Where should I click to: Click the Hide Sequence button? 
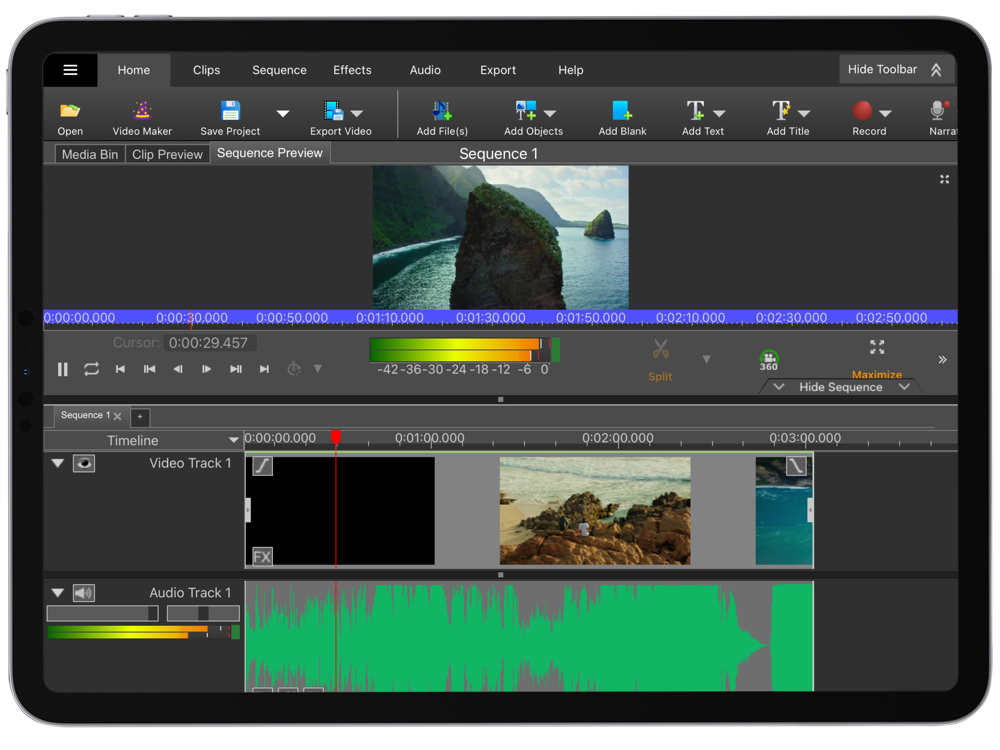click(x=840, y=387)
